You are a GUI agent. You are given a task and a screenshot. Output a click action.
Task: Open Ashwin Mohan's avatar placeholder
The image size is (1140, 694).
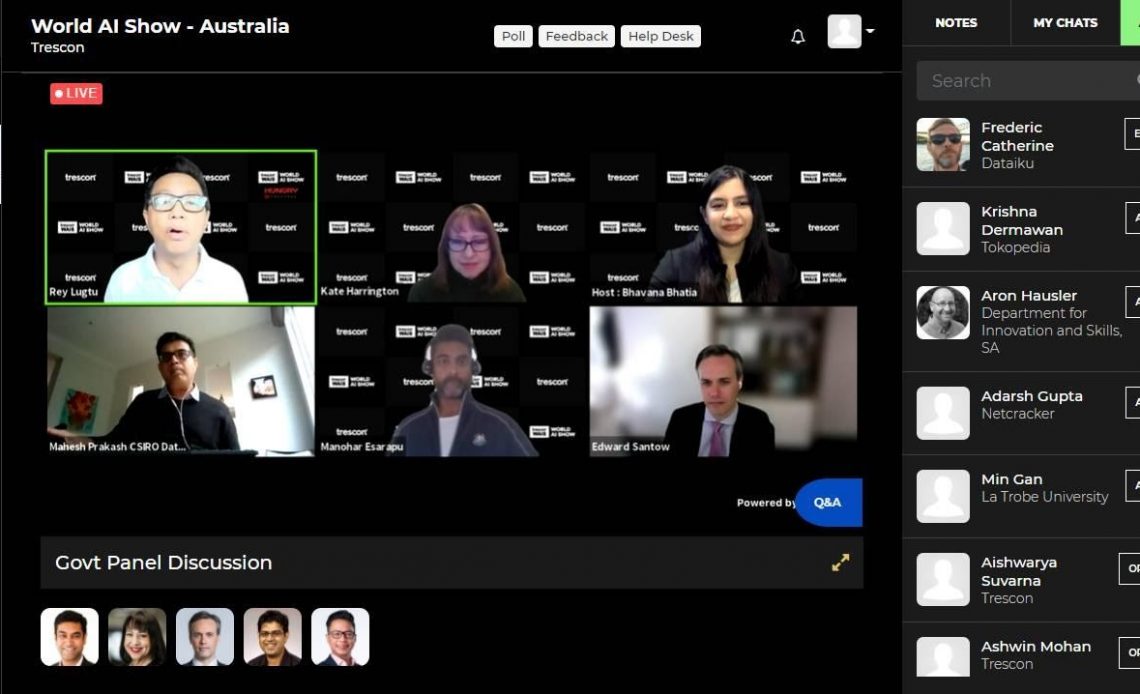pyautogui.click(x=943, y=657)
